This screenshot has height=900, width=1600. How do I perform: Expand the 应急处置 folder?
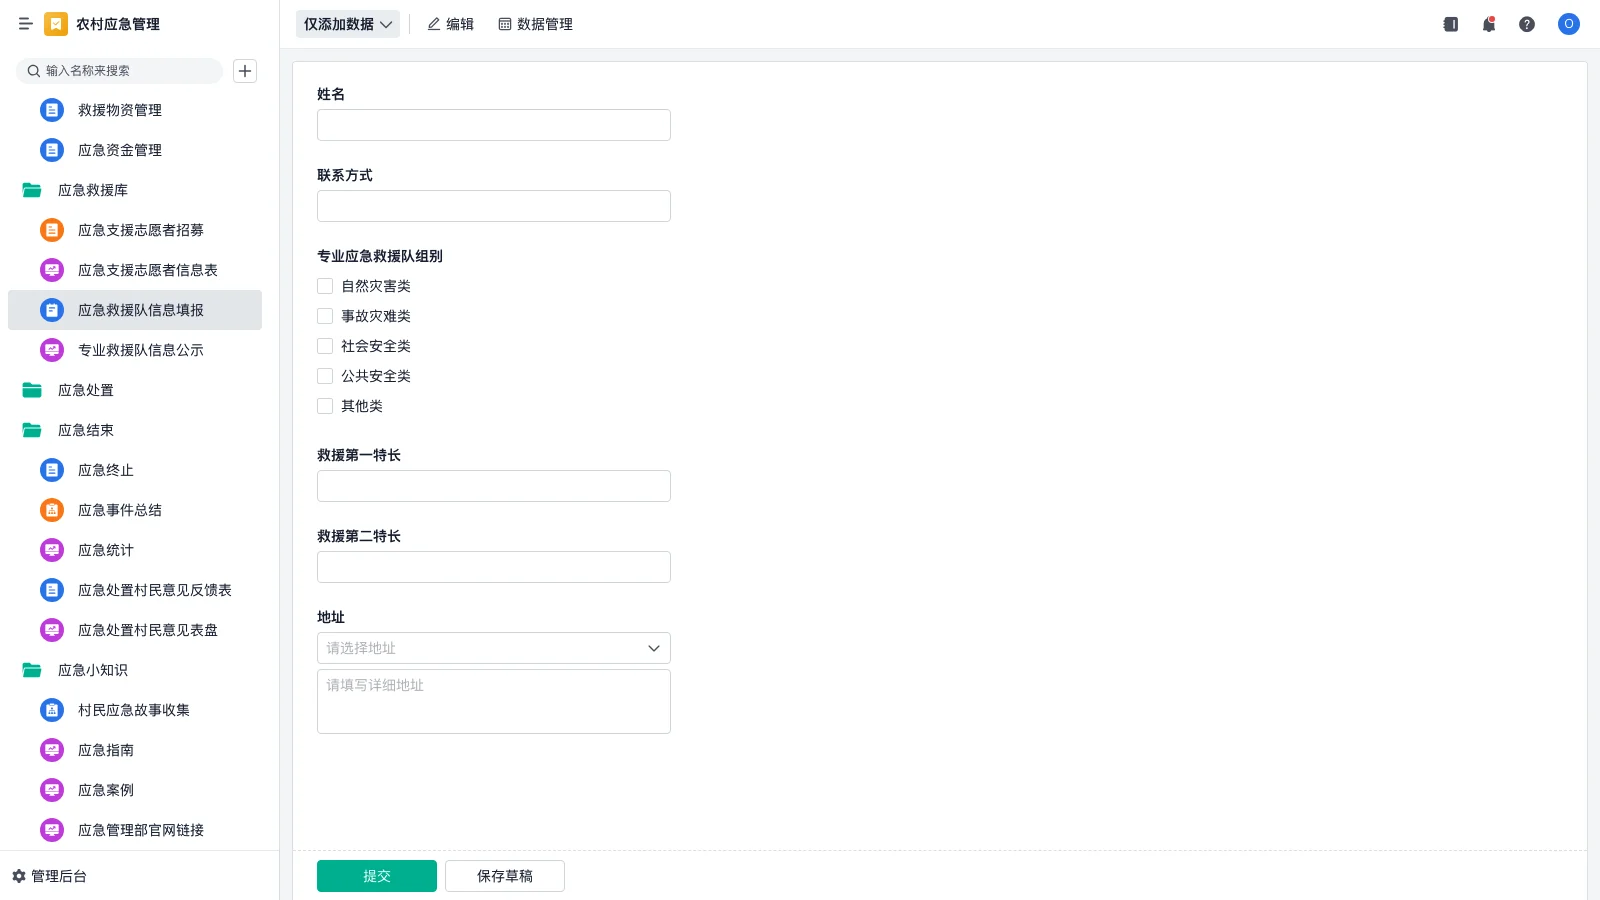[32, 390]
